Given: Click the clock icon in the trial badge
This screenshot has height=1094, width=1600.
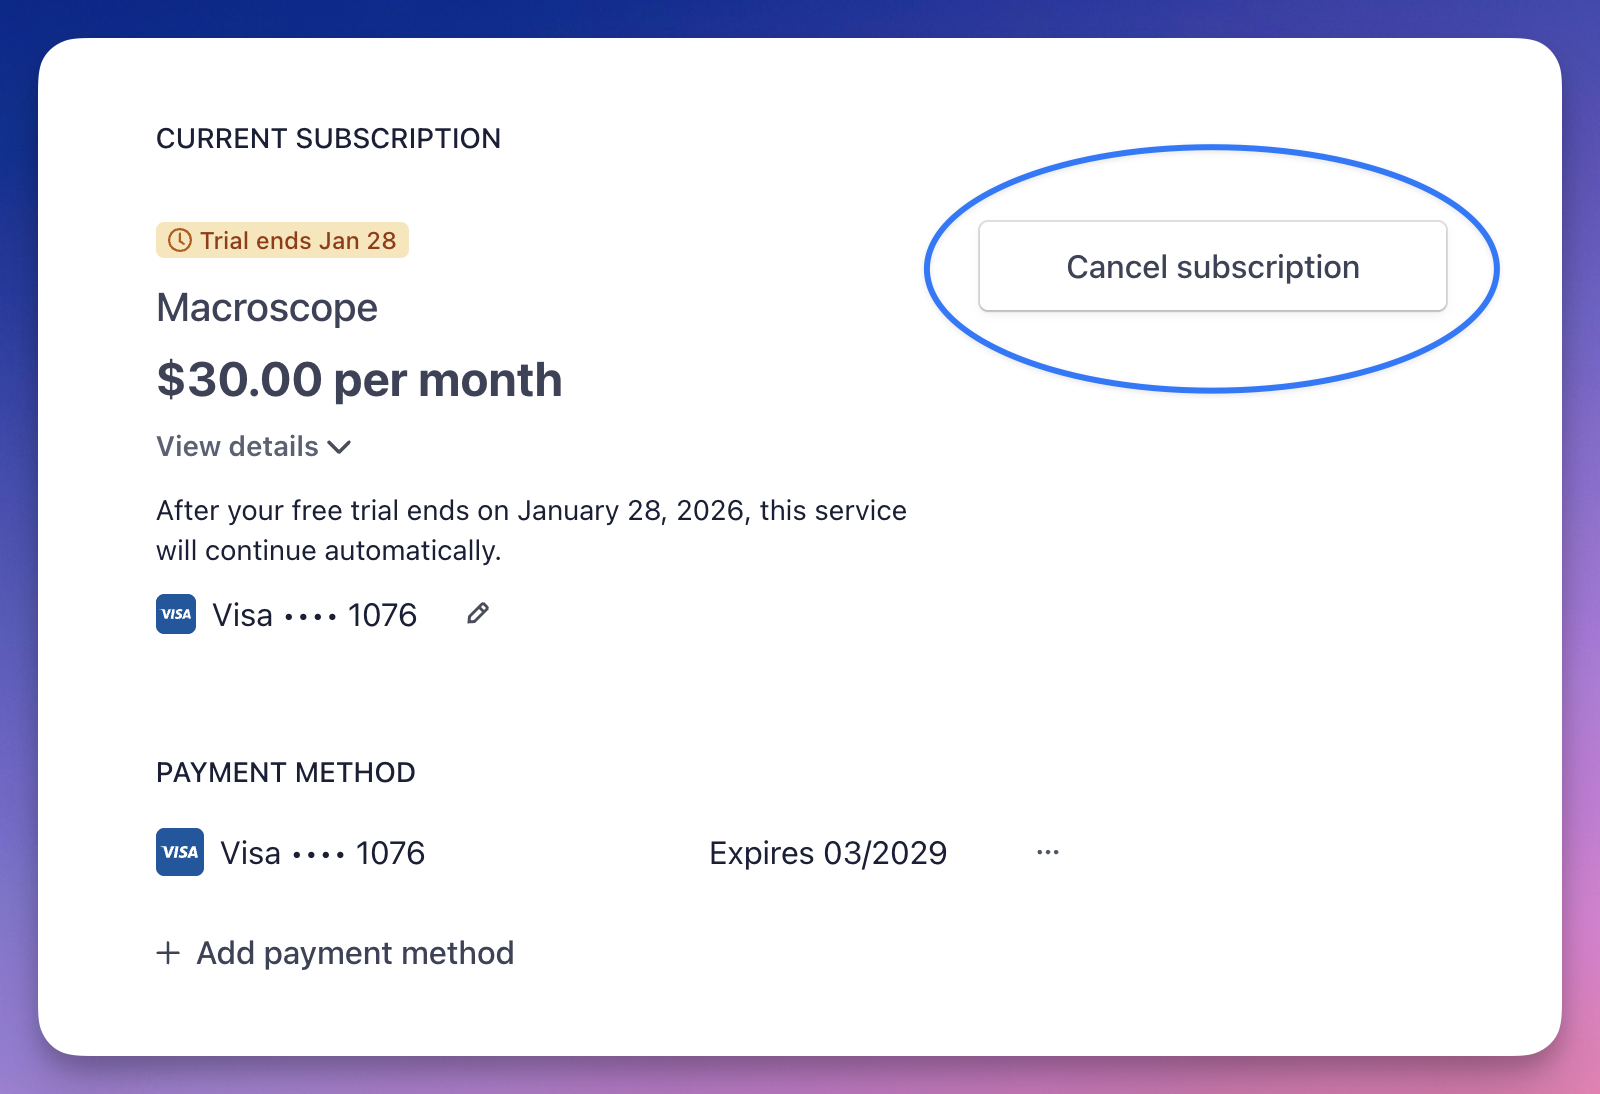Looking at the screenshot, I should [x=178, y=240].
